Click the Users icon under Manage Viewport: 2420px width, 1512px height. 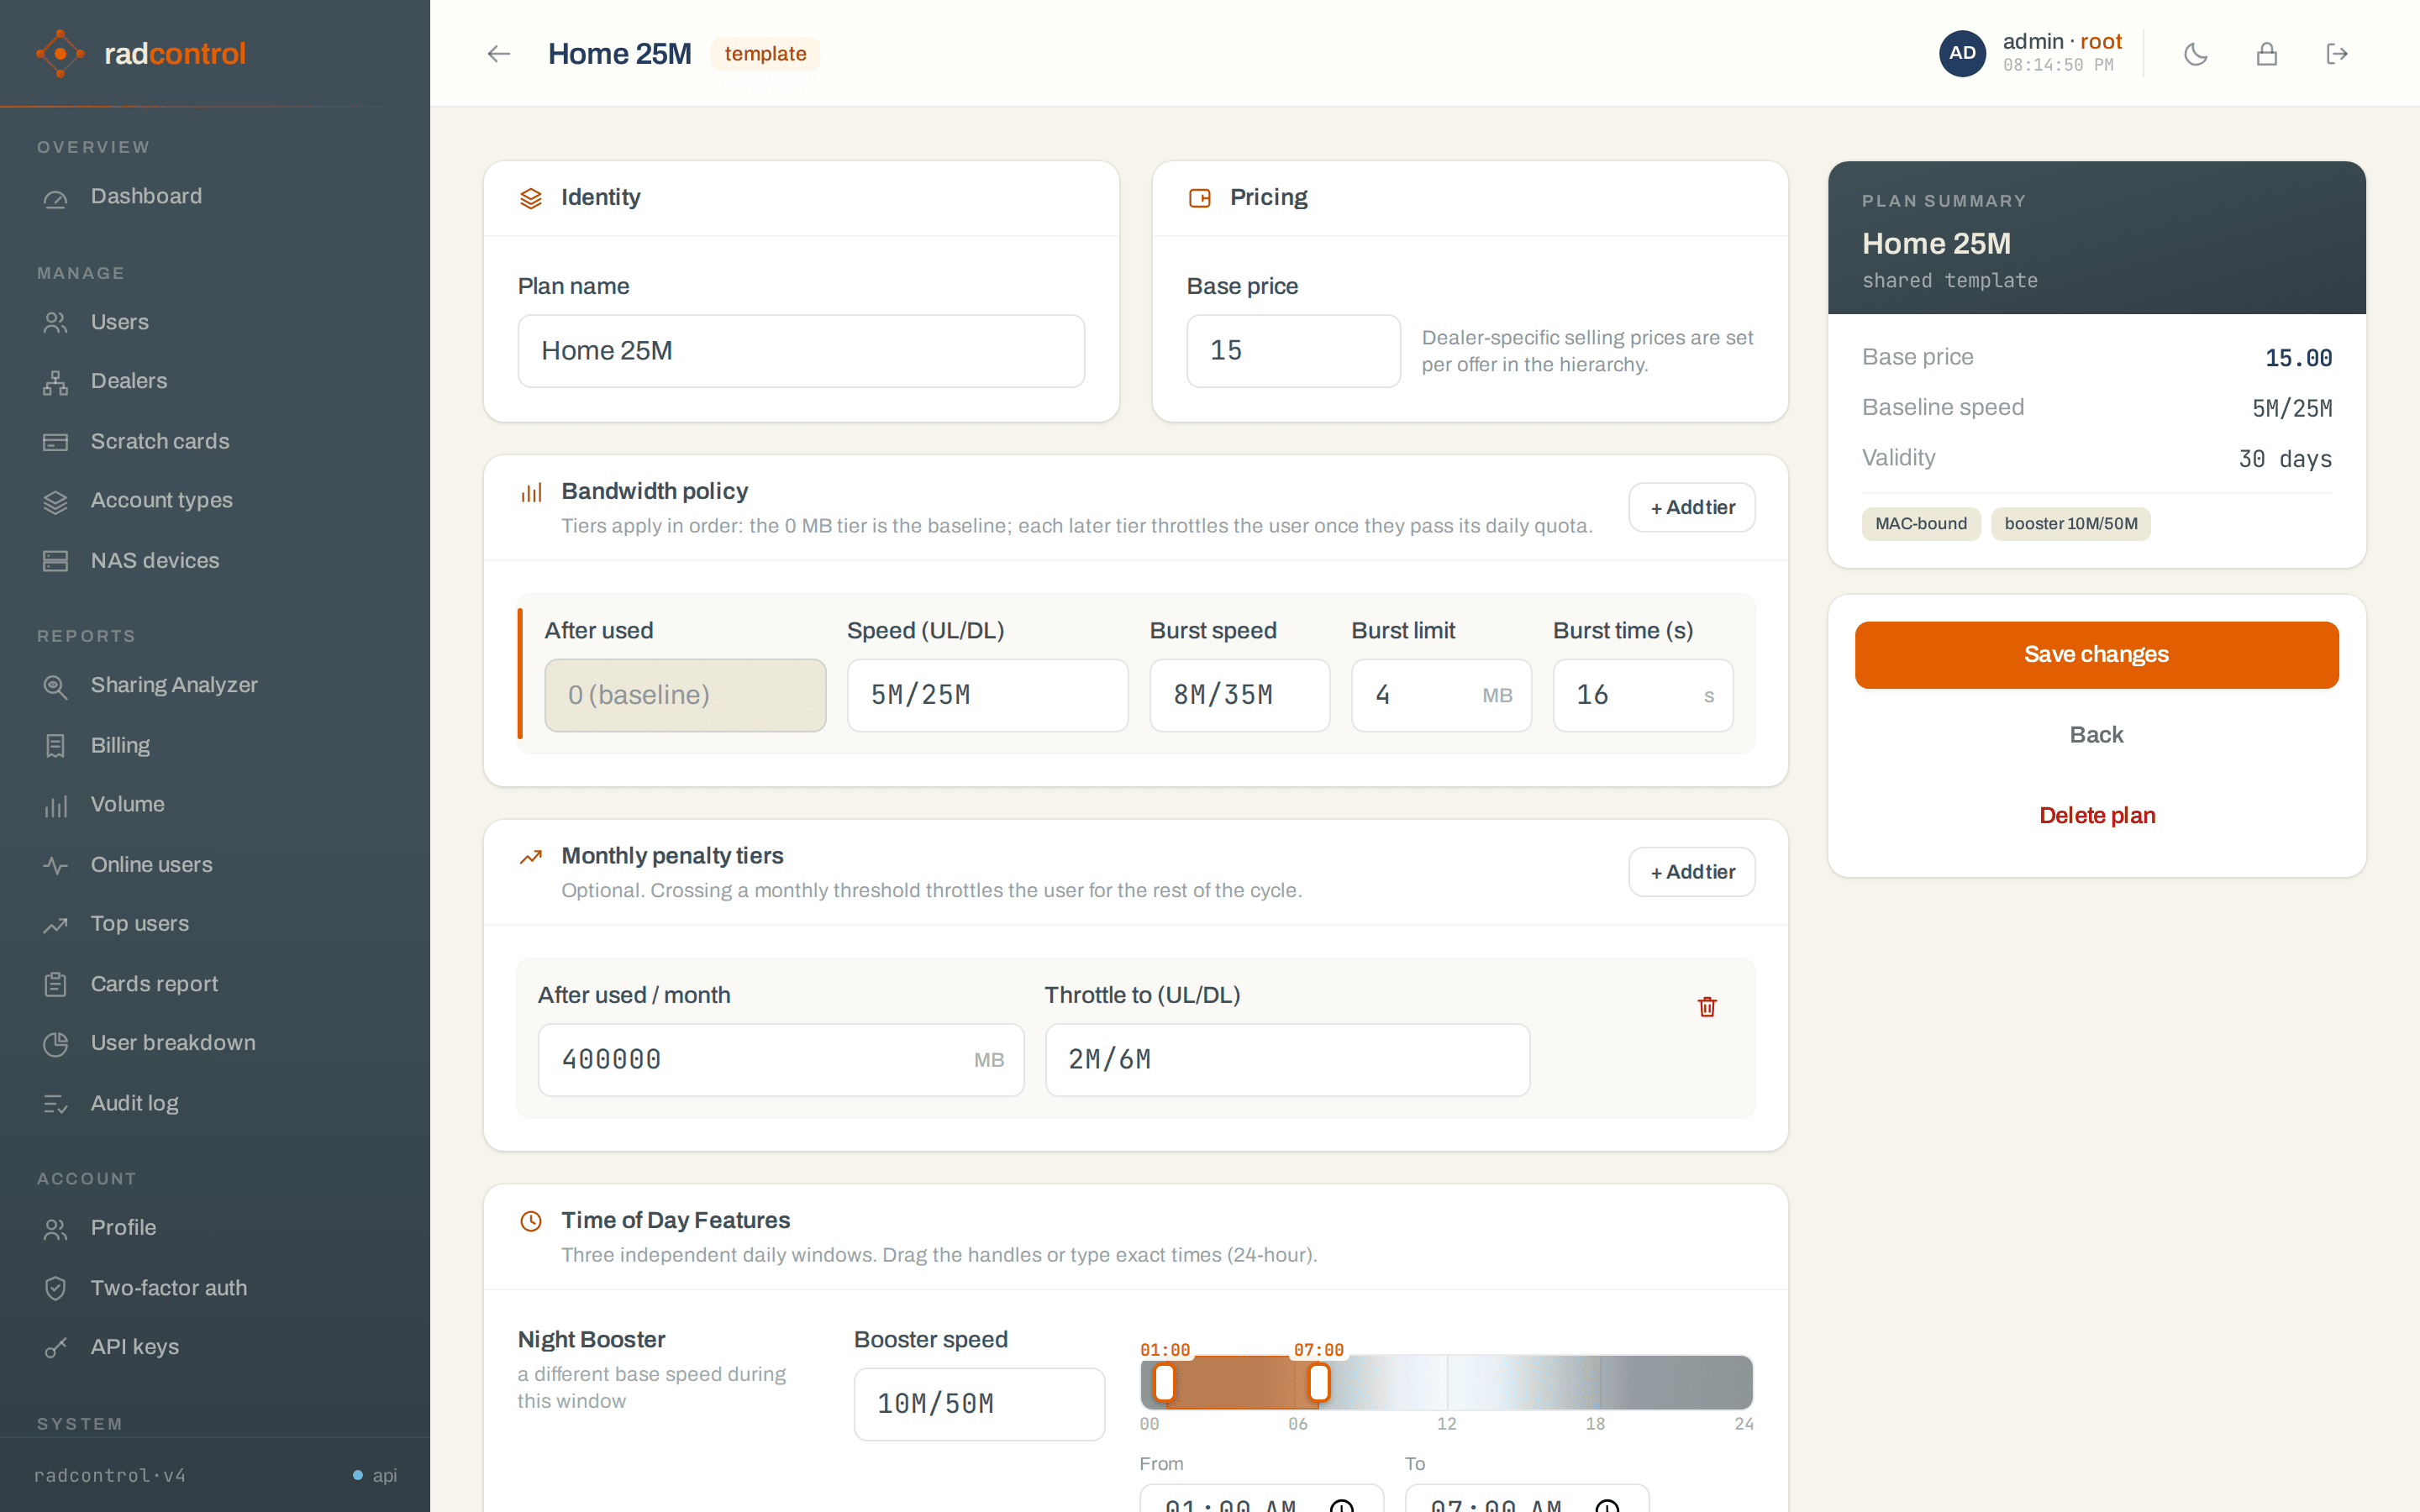click(56, 322)
